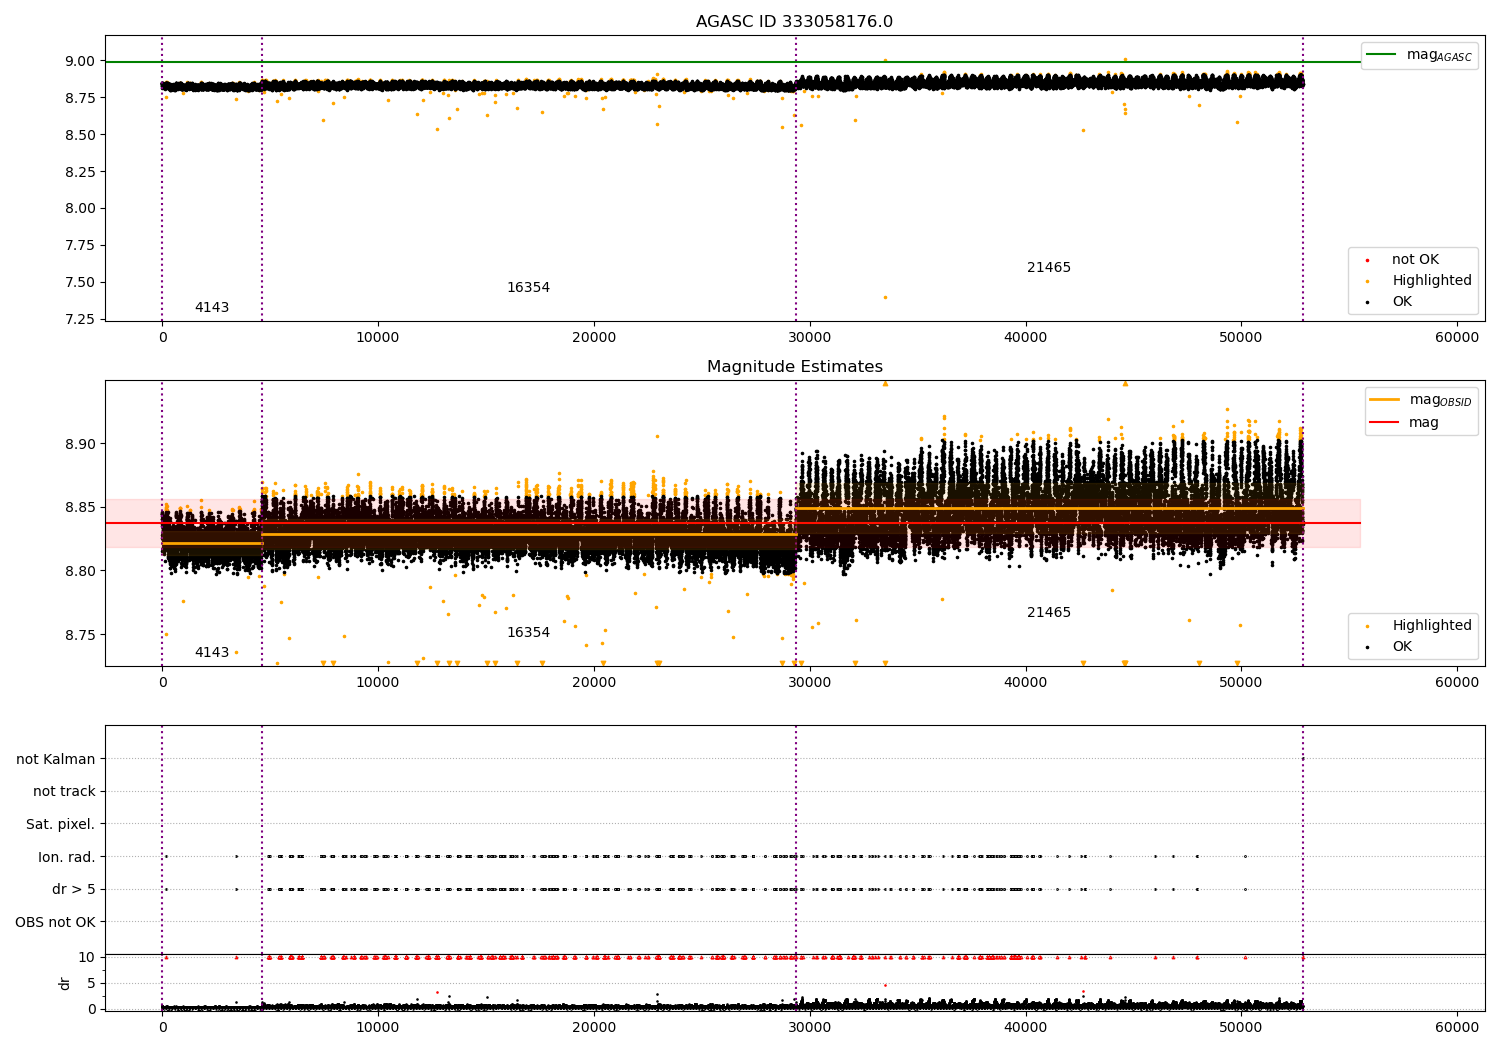
Task: Click the rotated "dr" axis label
Action: (x=65, y=983)
